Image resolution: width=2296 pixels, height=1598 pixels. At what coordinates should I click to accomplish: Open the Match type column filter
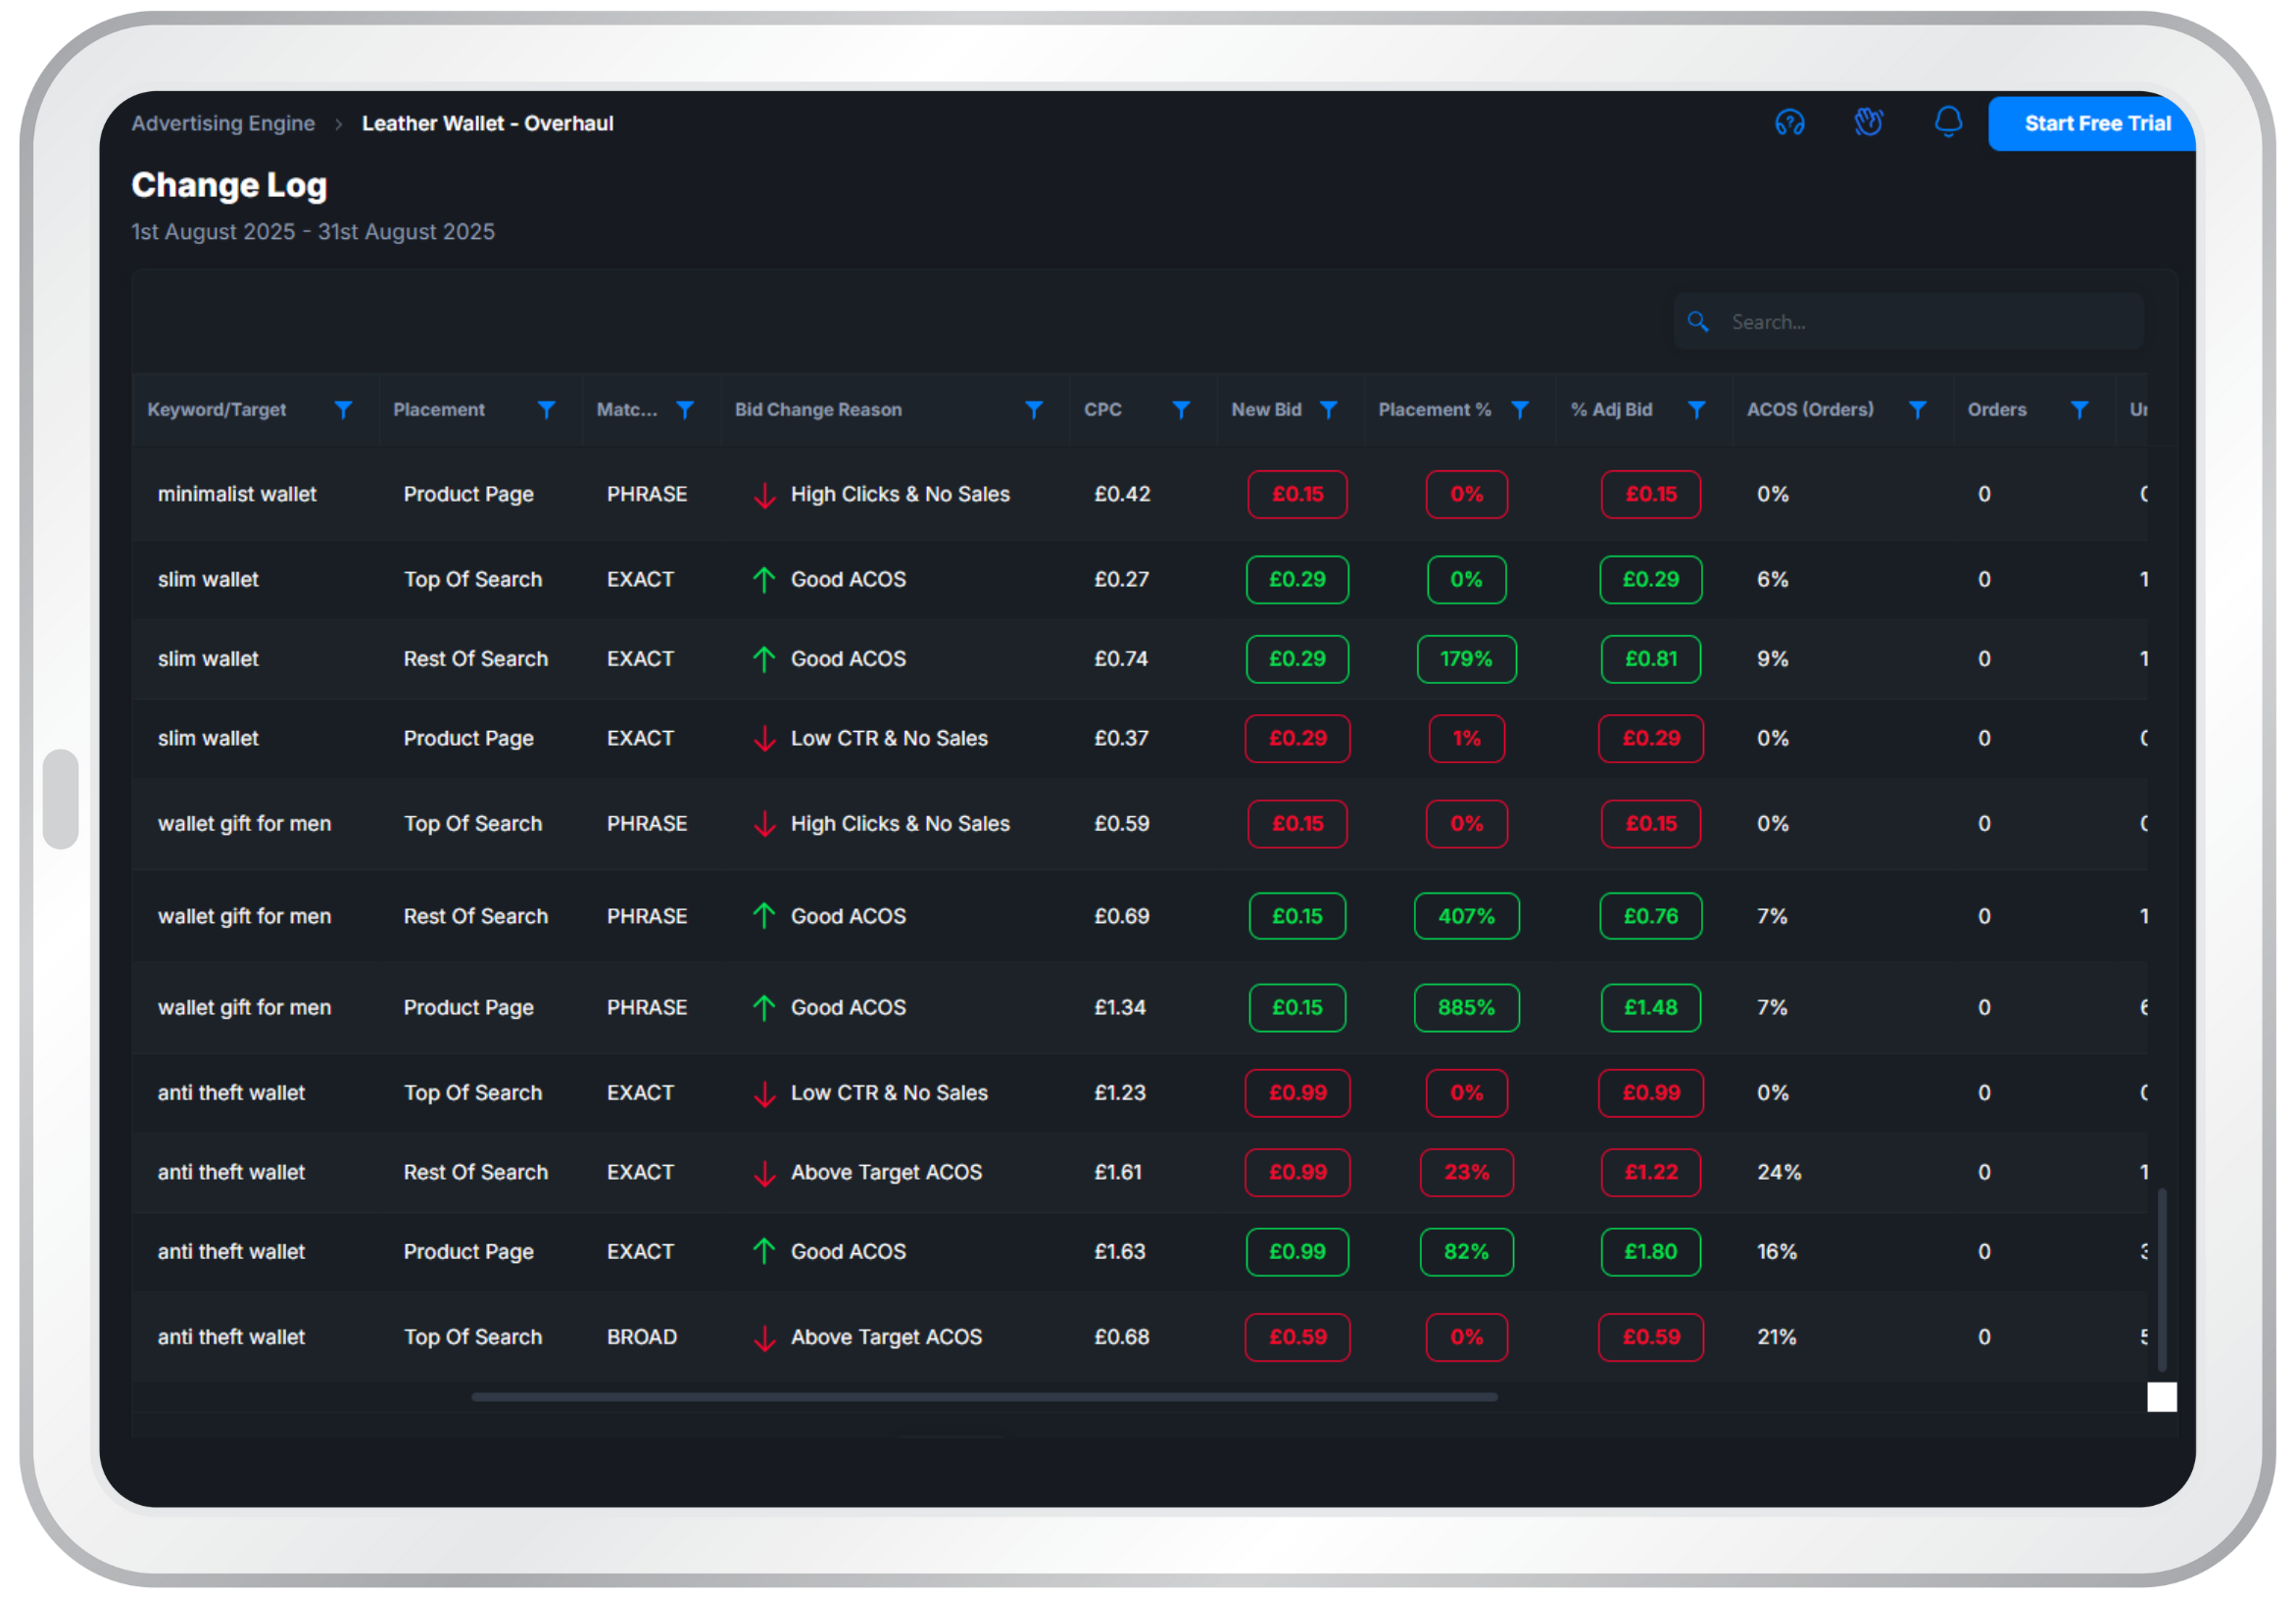point(685,410)
